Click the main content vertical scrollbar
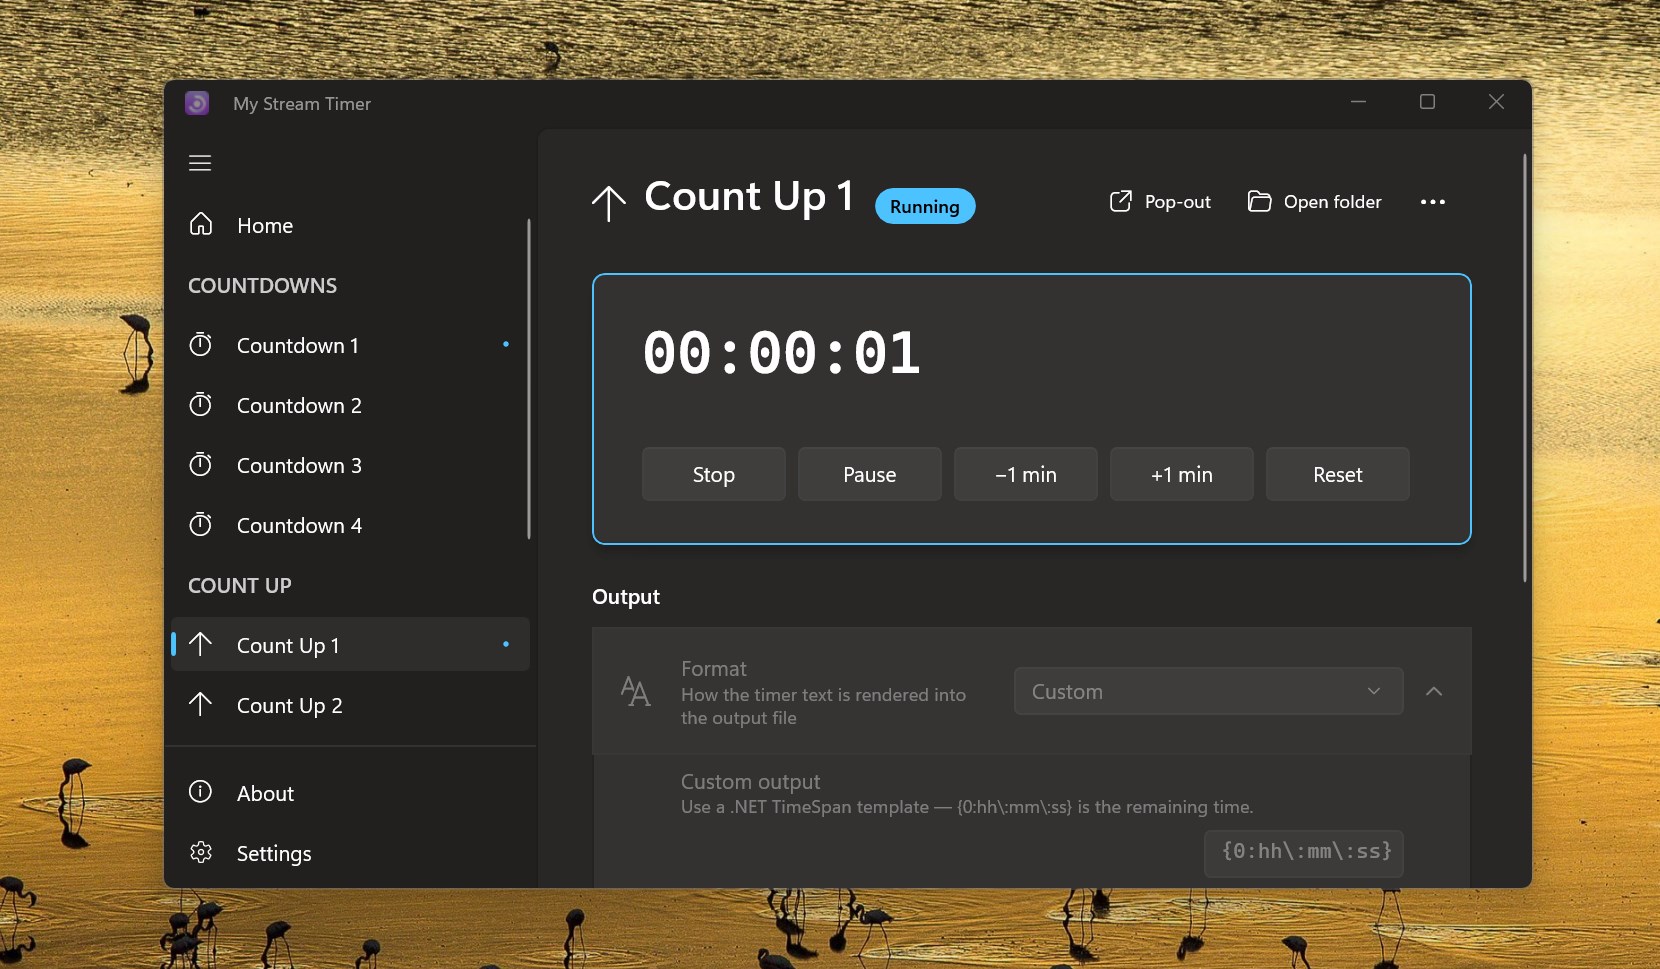 pos(1525,368)
